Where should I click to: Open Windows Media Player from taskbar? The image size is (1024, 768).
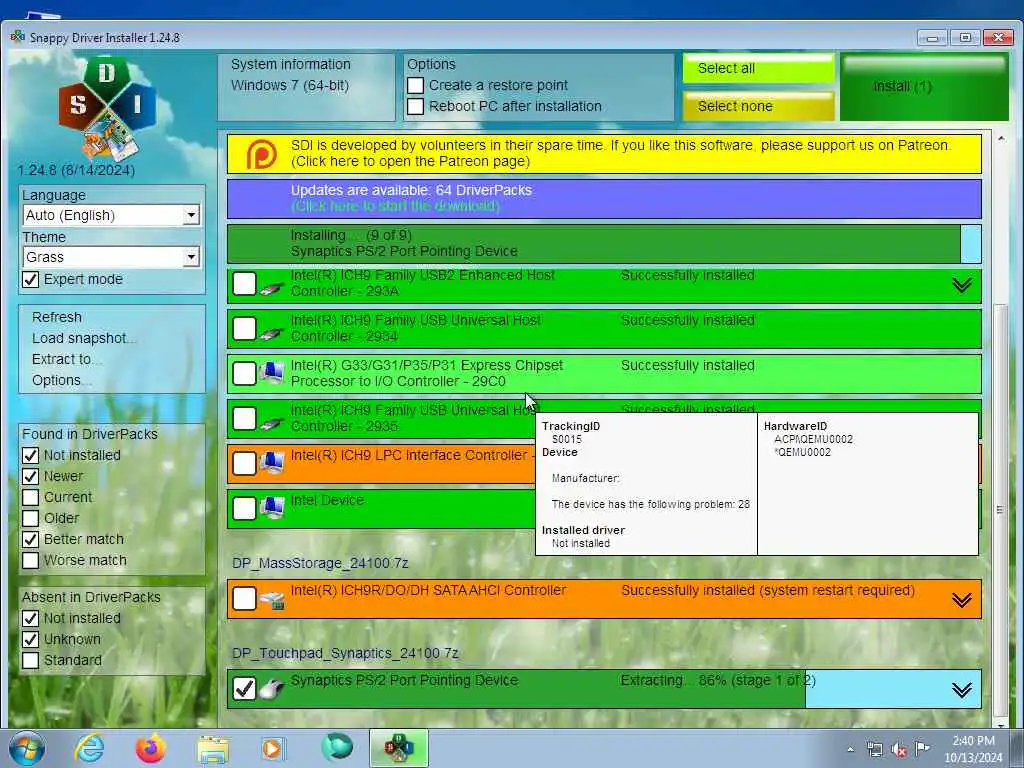click(274, 748)
